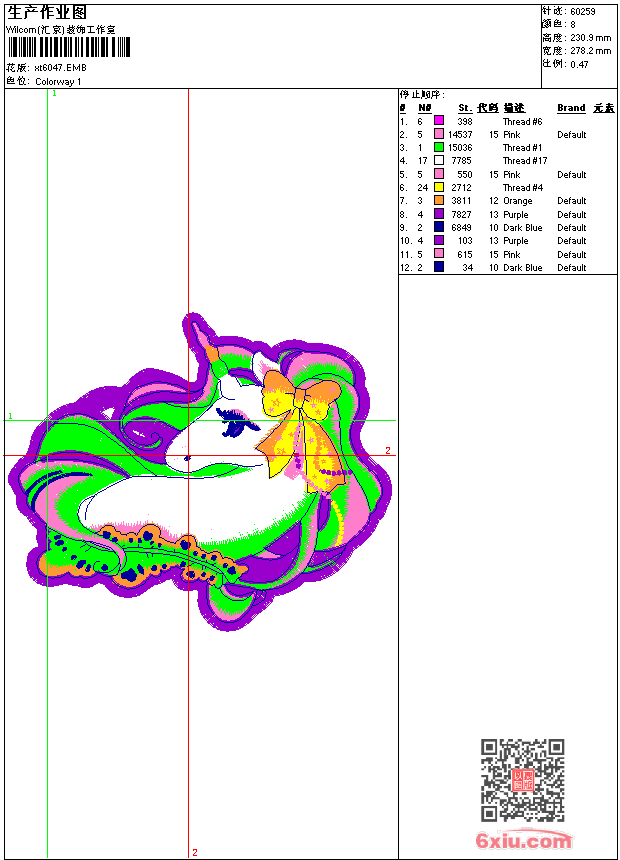620x860 pixels.
Task: Select stitch count value 550
Action: (x=465, y=175)
